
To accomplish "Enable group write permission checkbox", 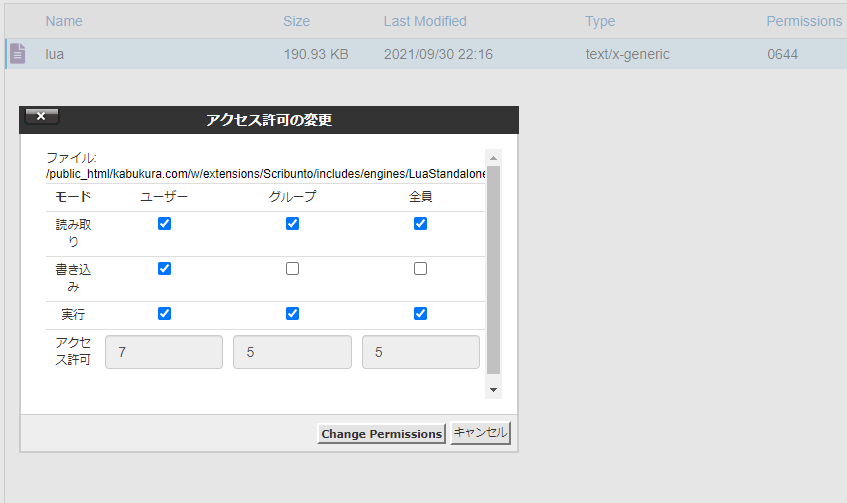I will (x=292, y=269).
